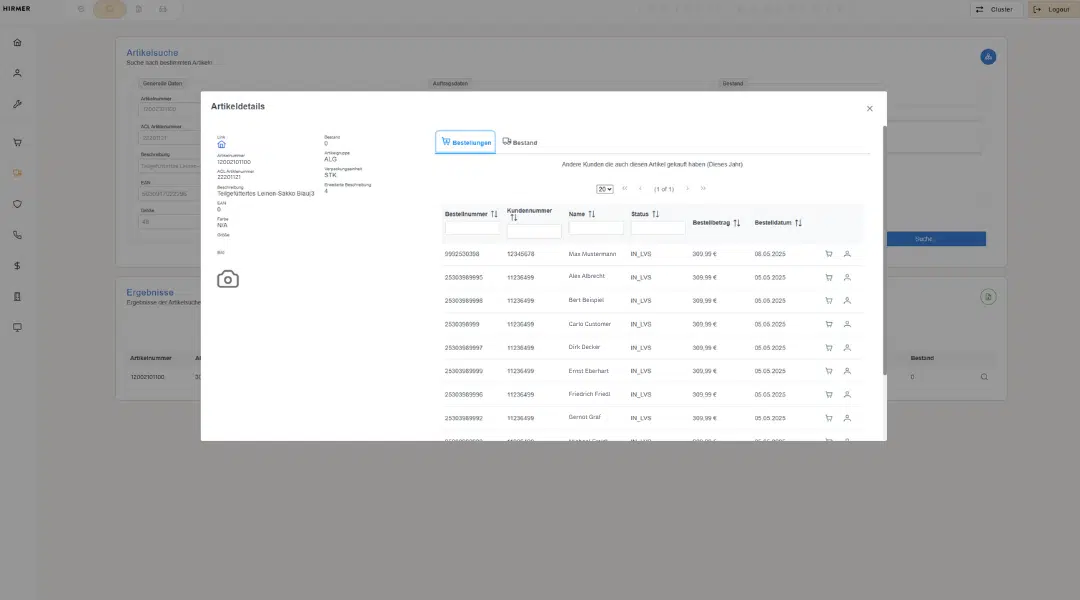Select the Bestellungen tab
The image size is (1080, 600).
tap(466, 142)
